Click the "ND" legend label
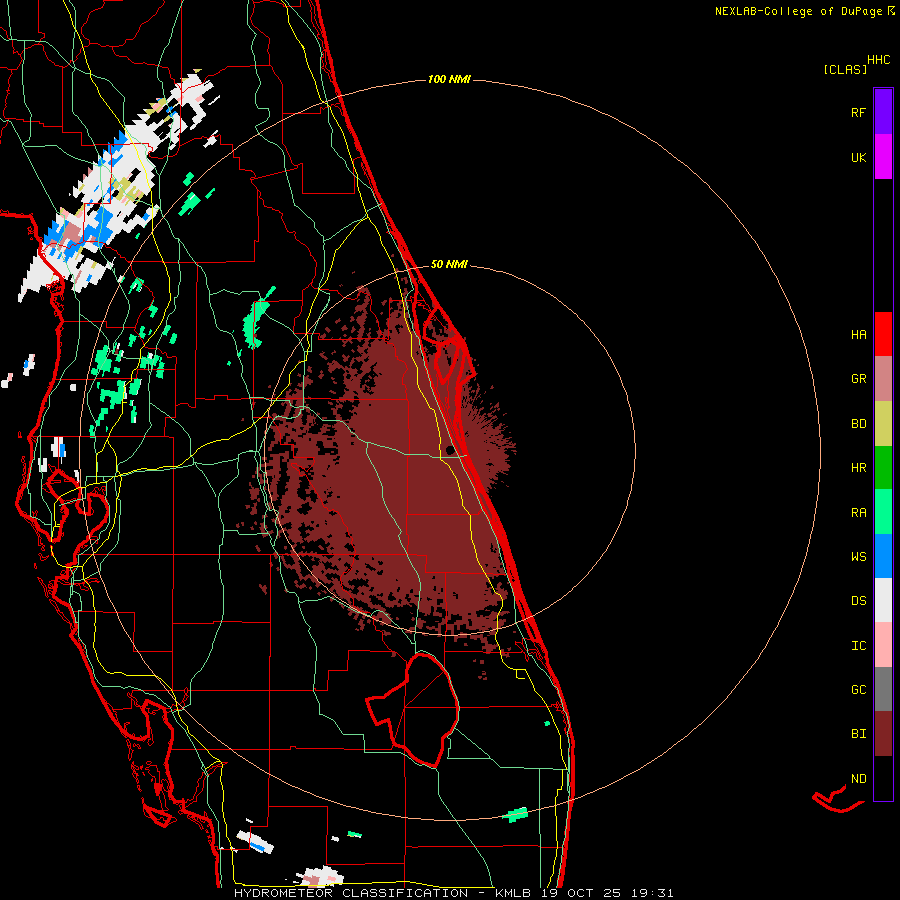 coord(858,778)
